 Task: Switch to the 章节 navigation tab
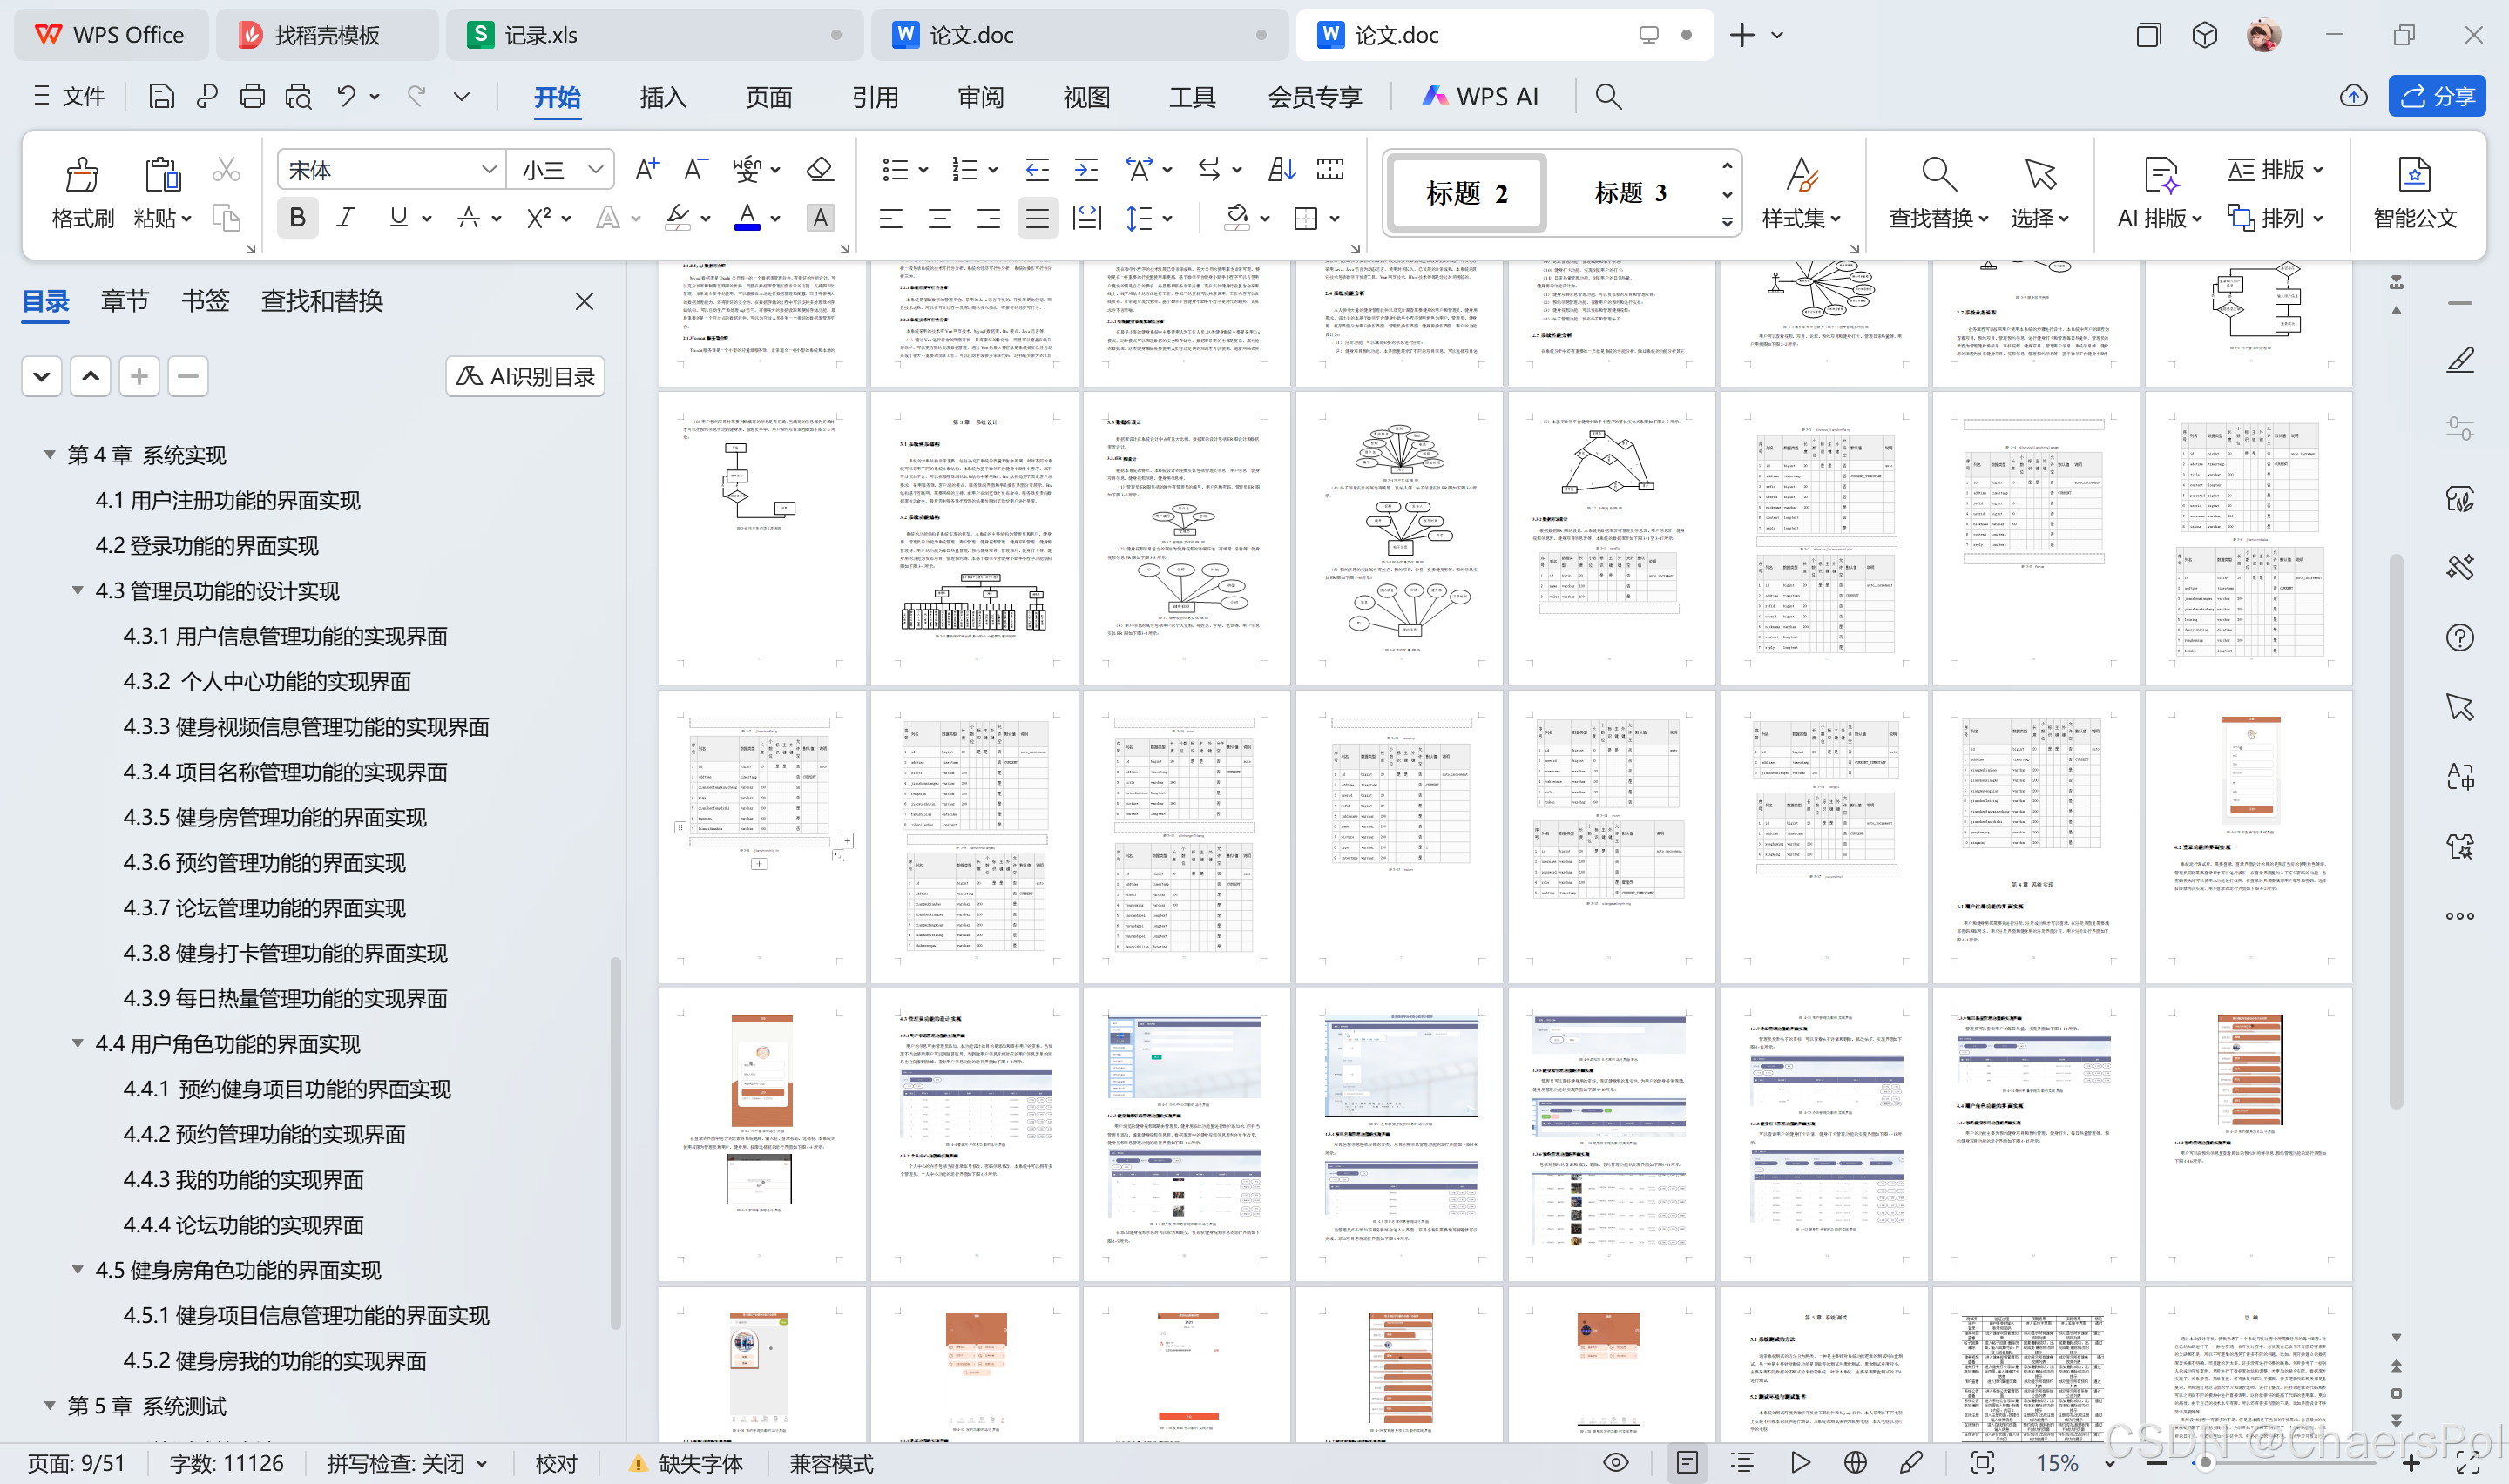pos(125,301)
